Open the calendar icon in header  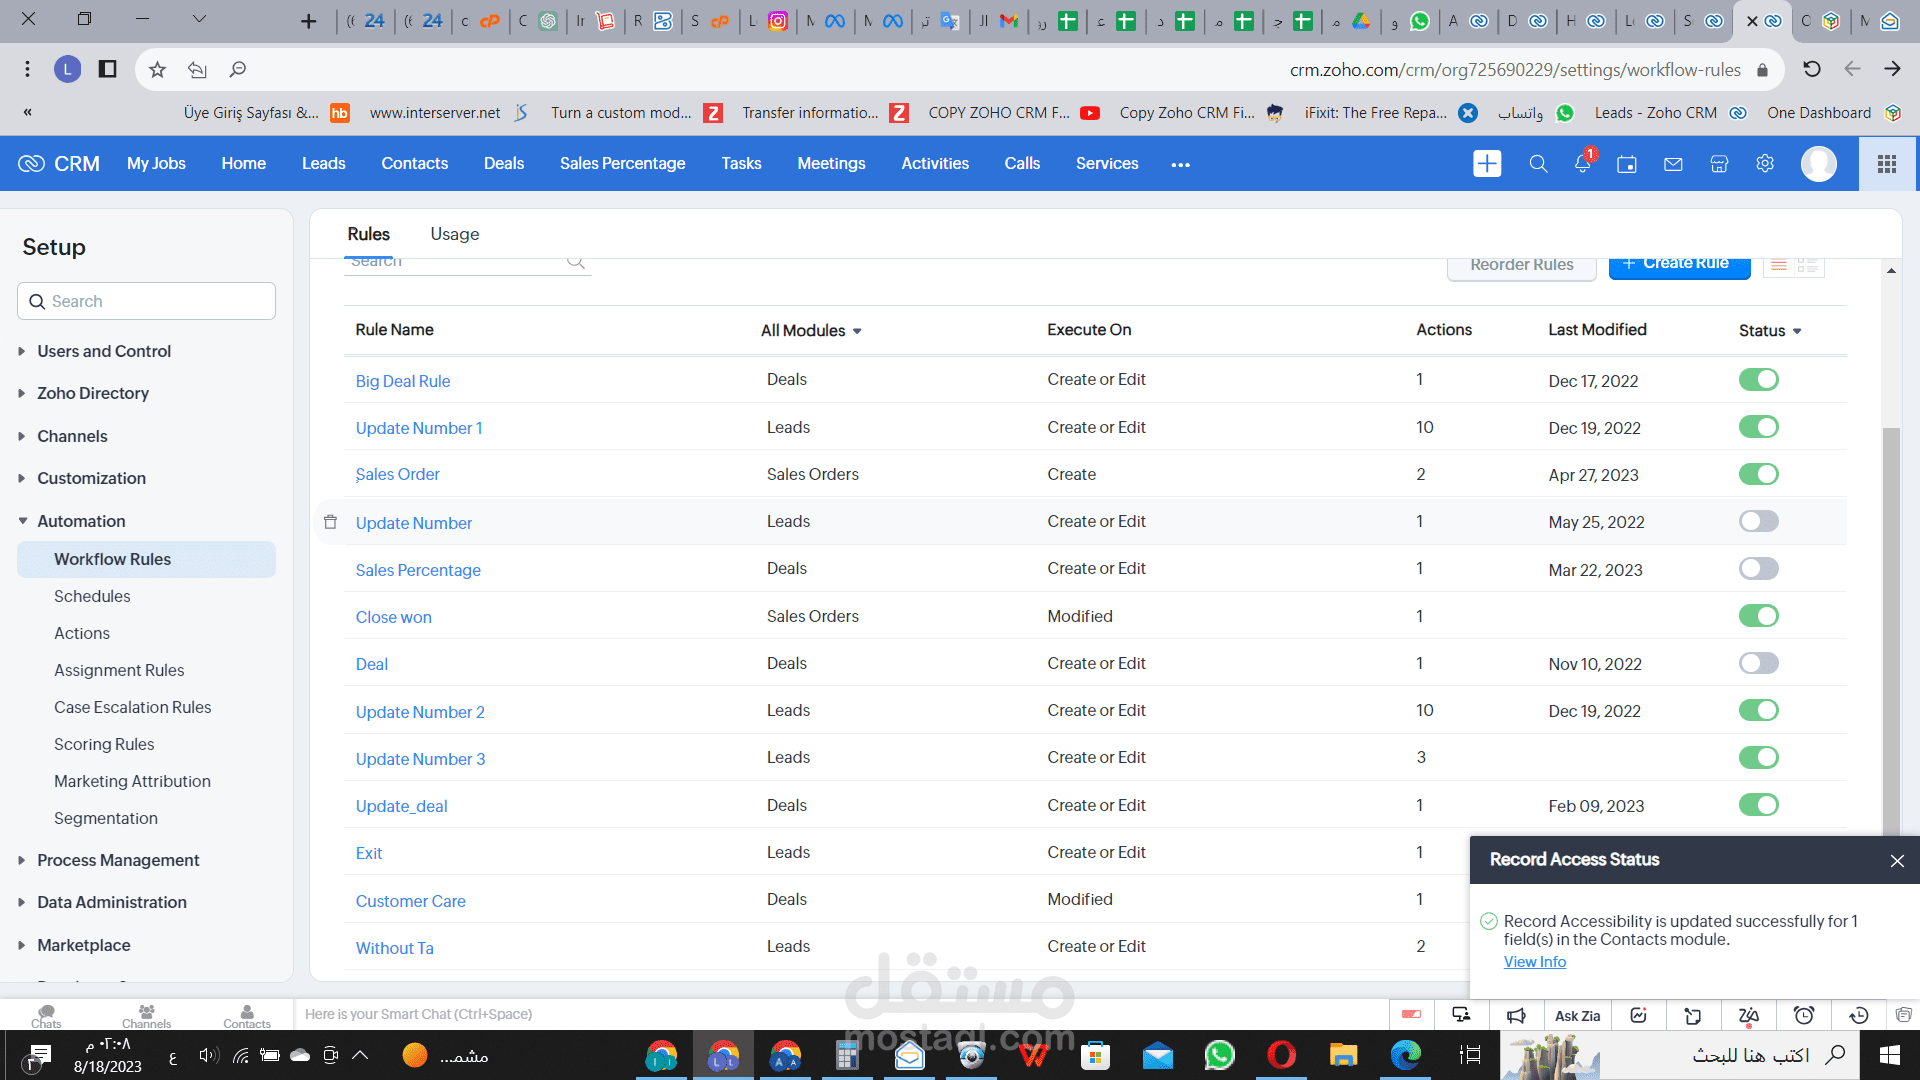1627,164
